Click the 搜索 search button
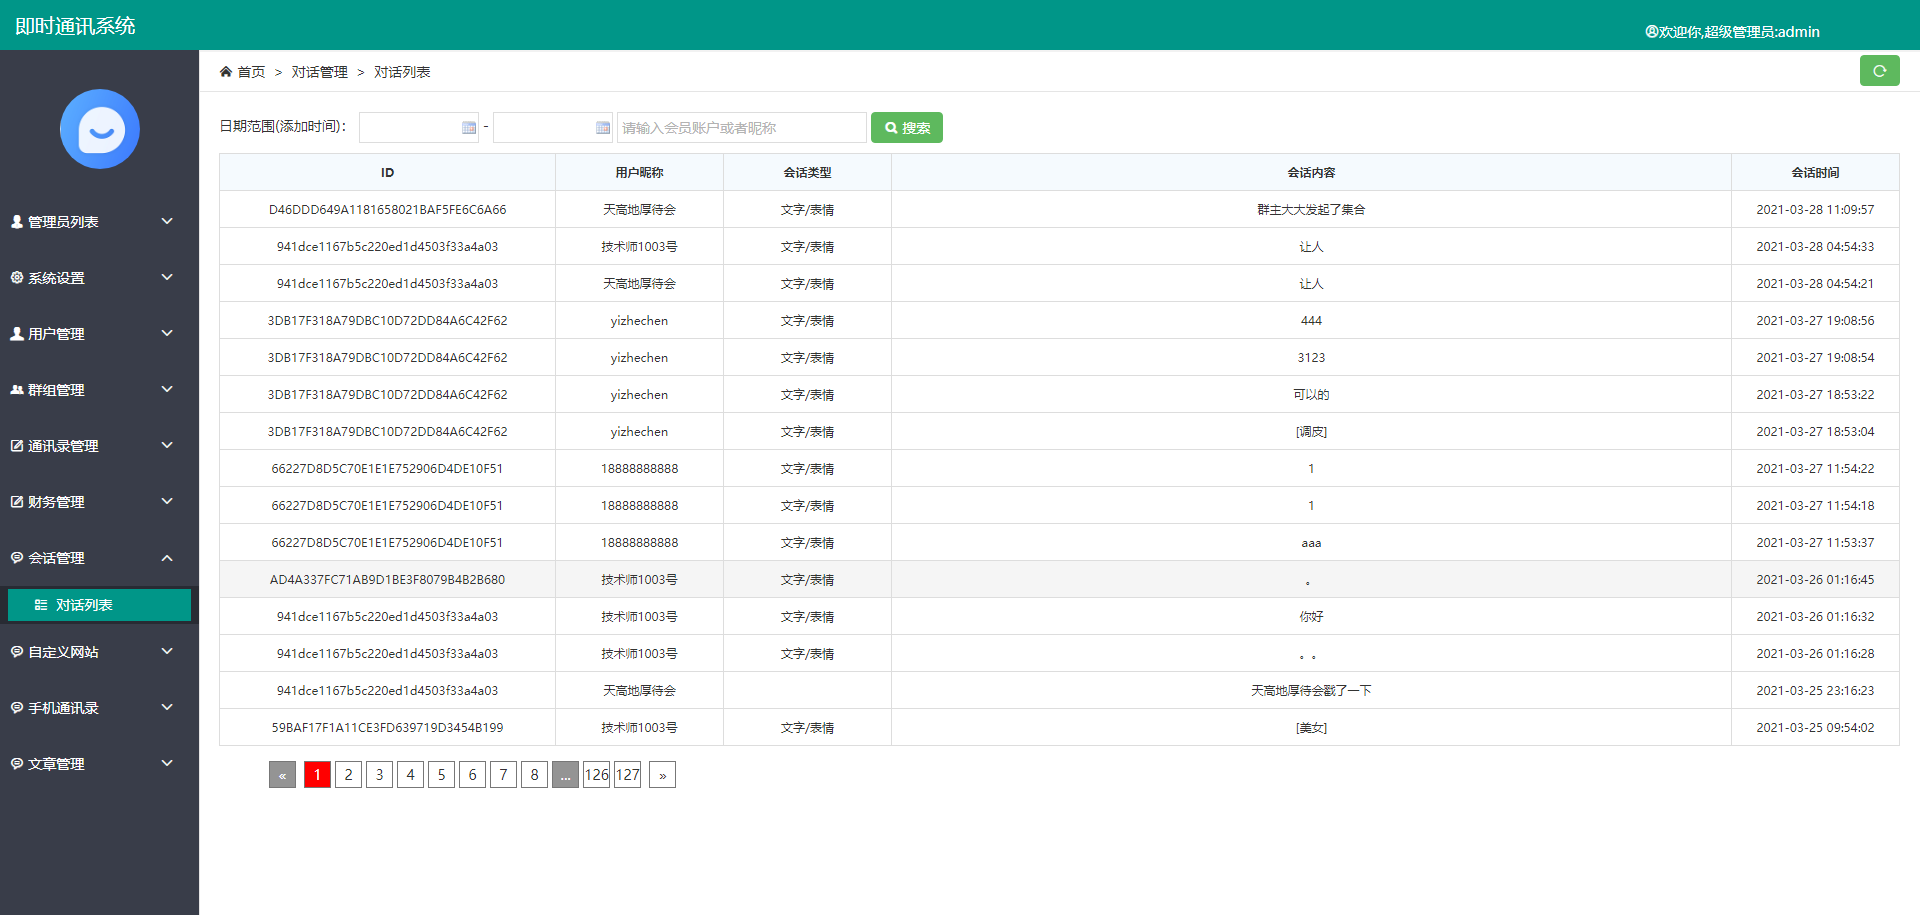The width and height of the screenshot is (1920, 915). 906,127
